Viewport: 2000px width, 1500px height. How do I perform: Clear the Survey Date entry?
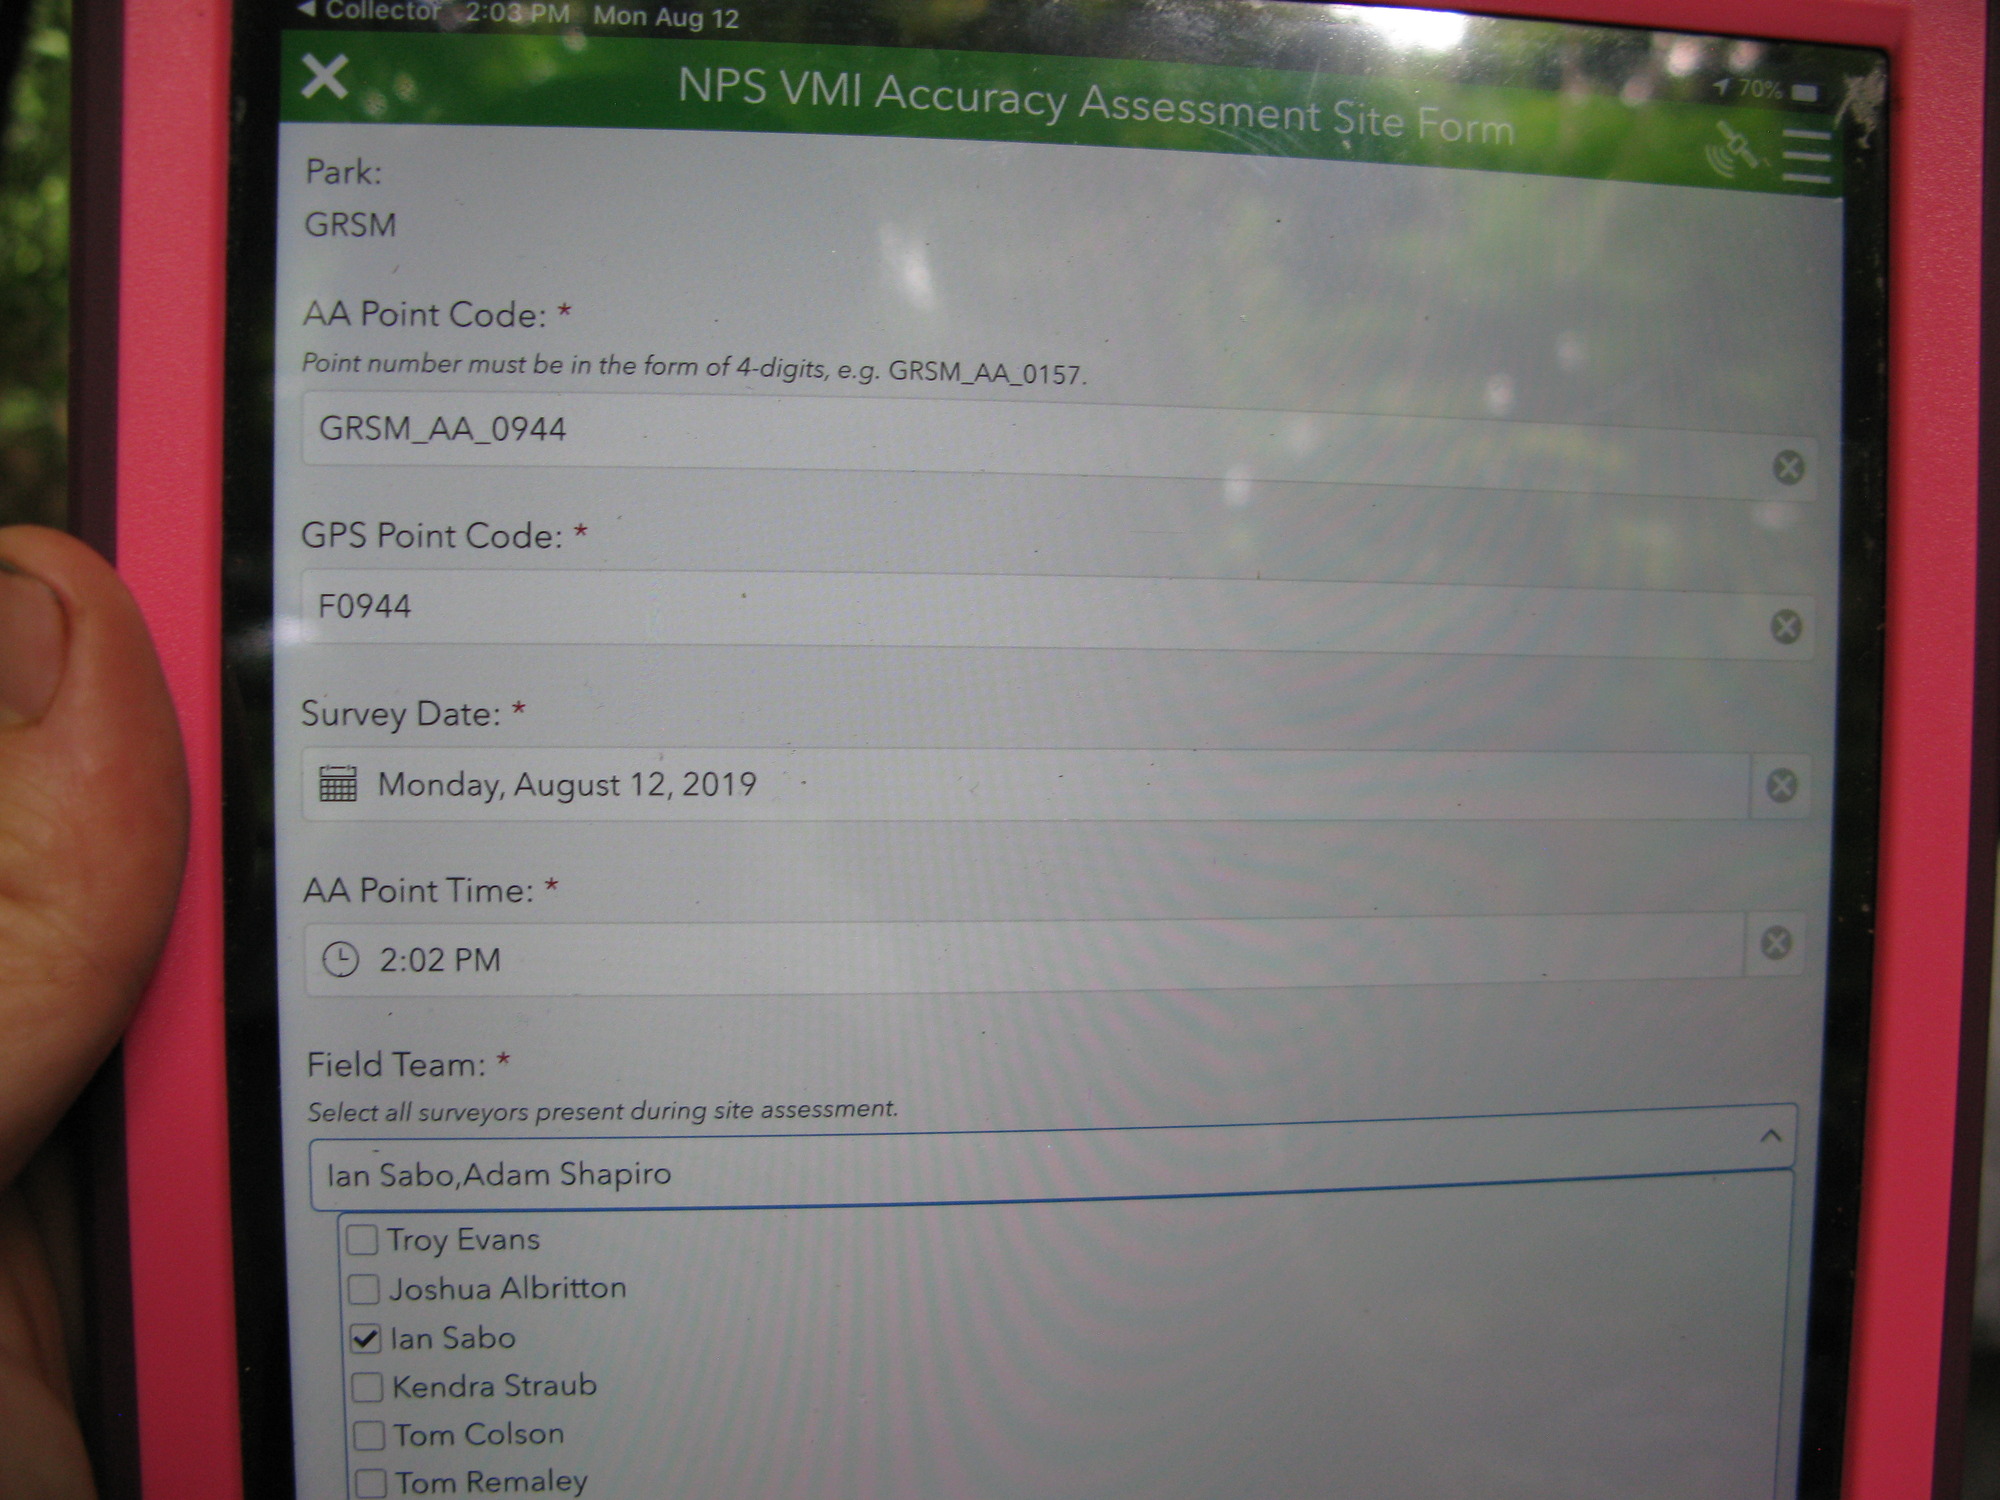point(1780,787)
